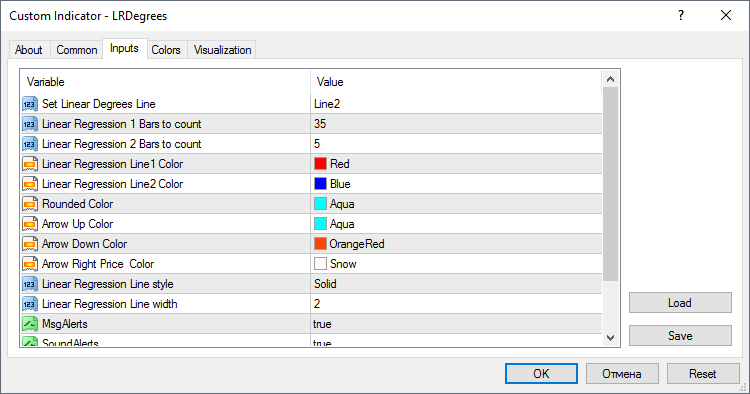
Task: Click icon beside Linear Regression Line style
Action: pyautogui.click(x=30, y=284)
